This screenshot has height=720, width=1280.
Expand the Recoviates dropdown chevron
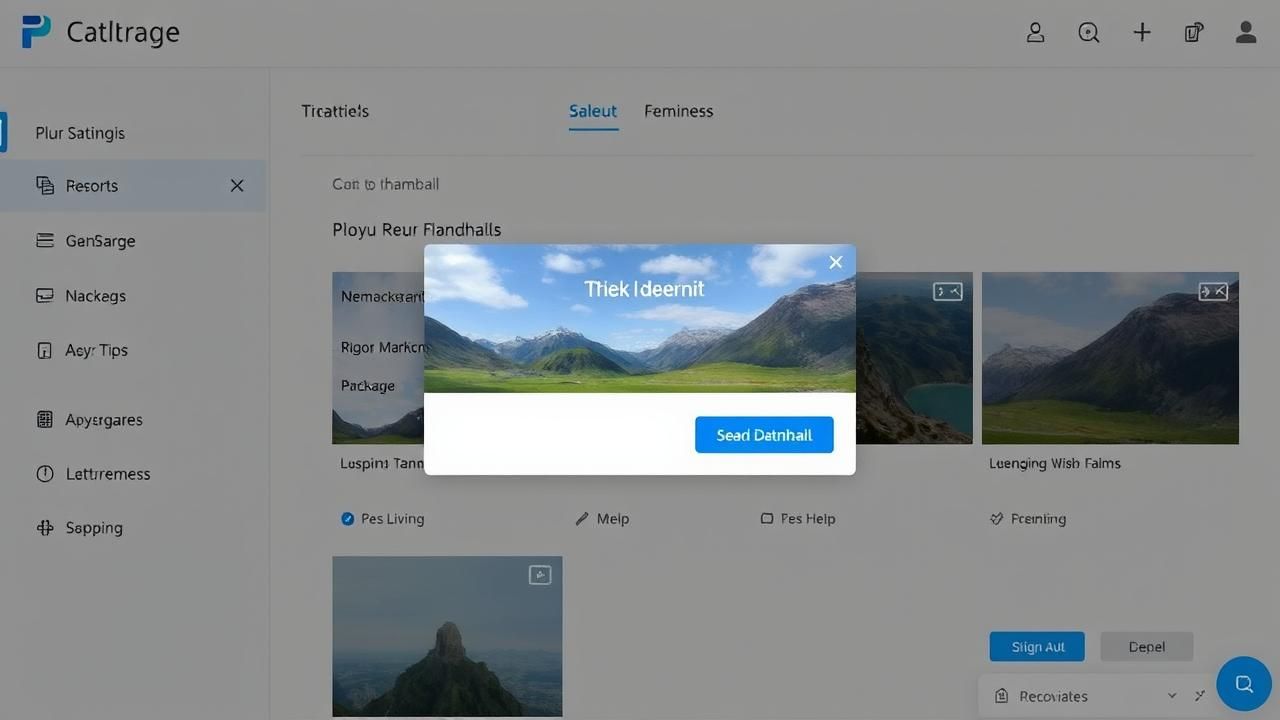pos(1172,696)
